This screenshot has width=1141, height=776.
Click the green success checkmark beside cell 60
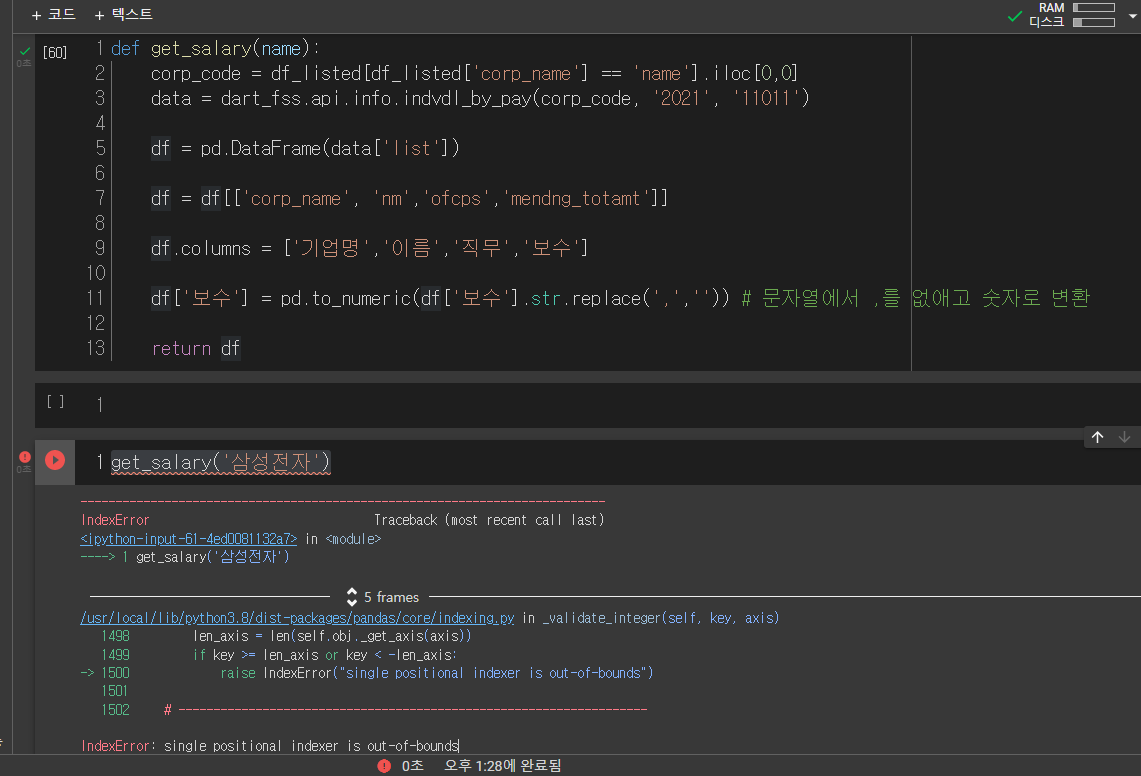(25, 51)
